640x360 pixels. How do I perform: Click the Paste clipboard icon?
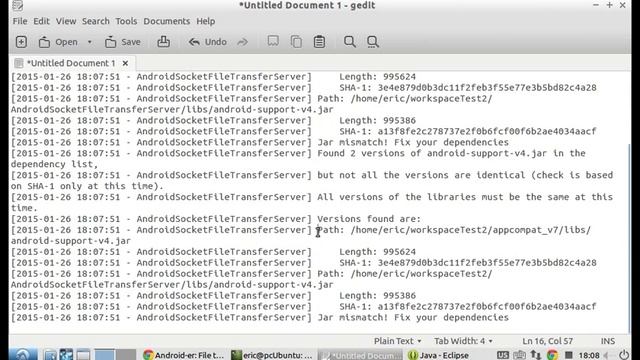[319, 42]
